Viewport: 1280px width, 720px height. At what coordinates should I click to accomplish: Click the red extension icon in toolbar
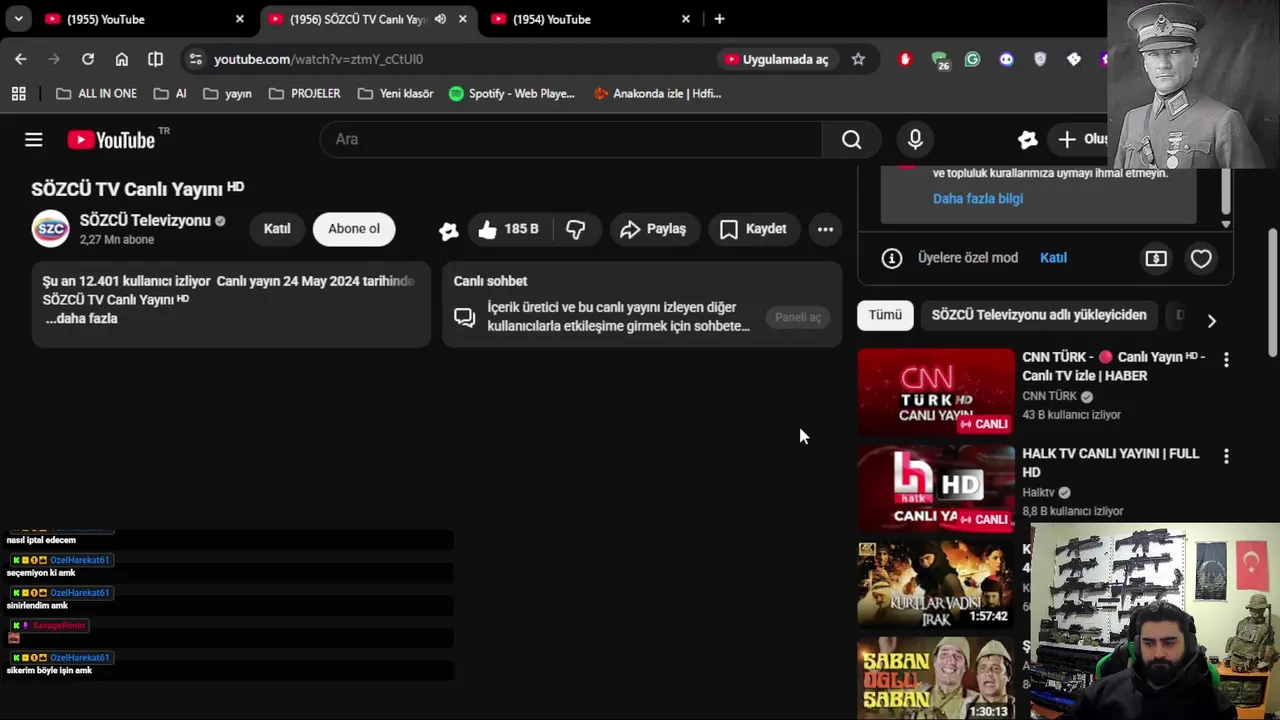[x=905, y=59]
